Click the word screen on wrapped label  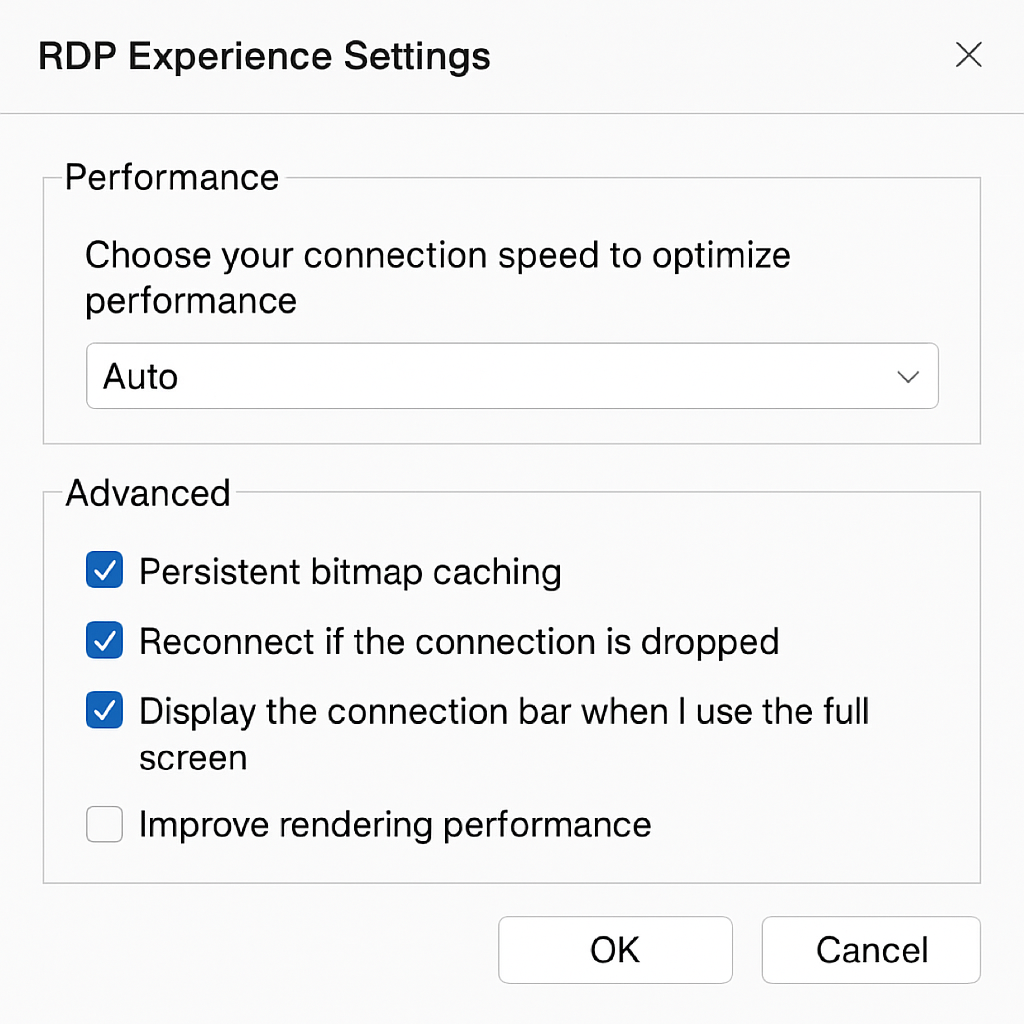tap(193, 758)
